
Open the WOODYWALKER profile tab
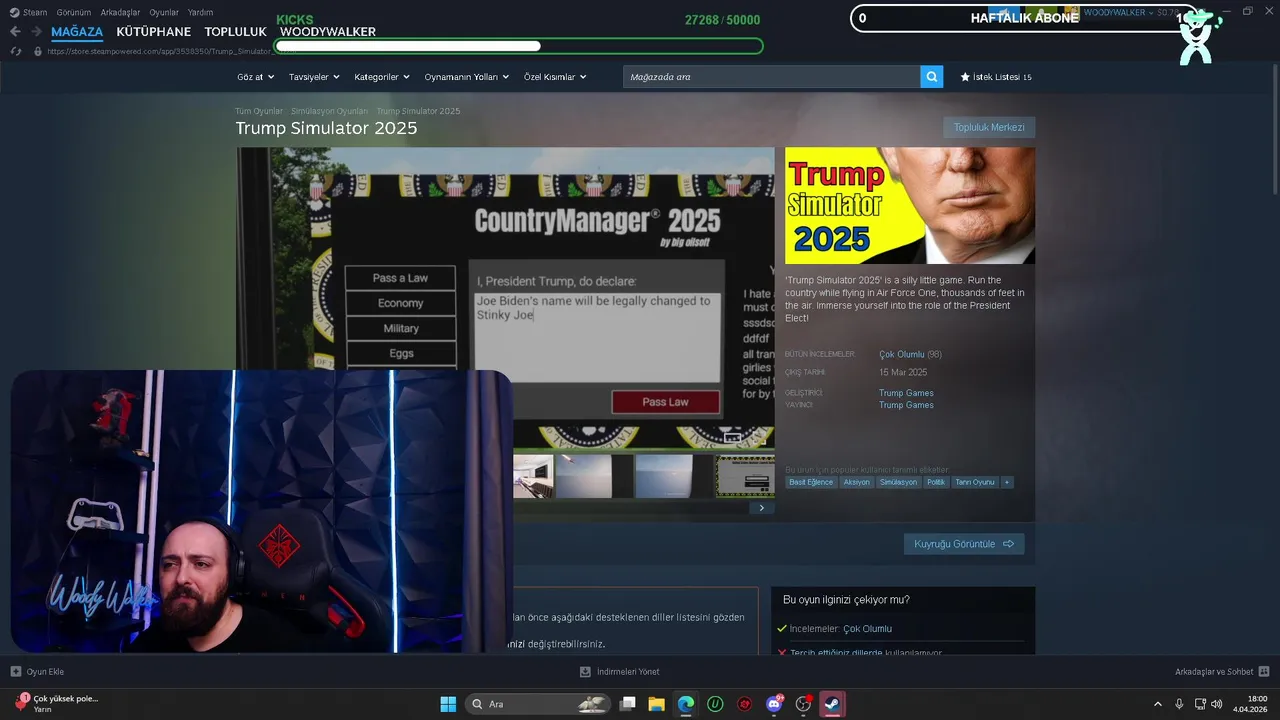(x=328, y=32)
